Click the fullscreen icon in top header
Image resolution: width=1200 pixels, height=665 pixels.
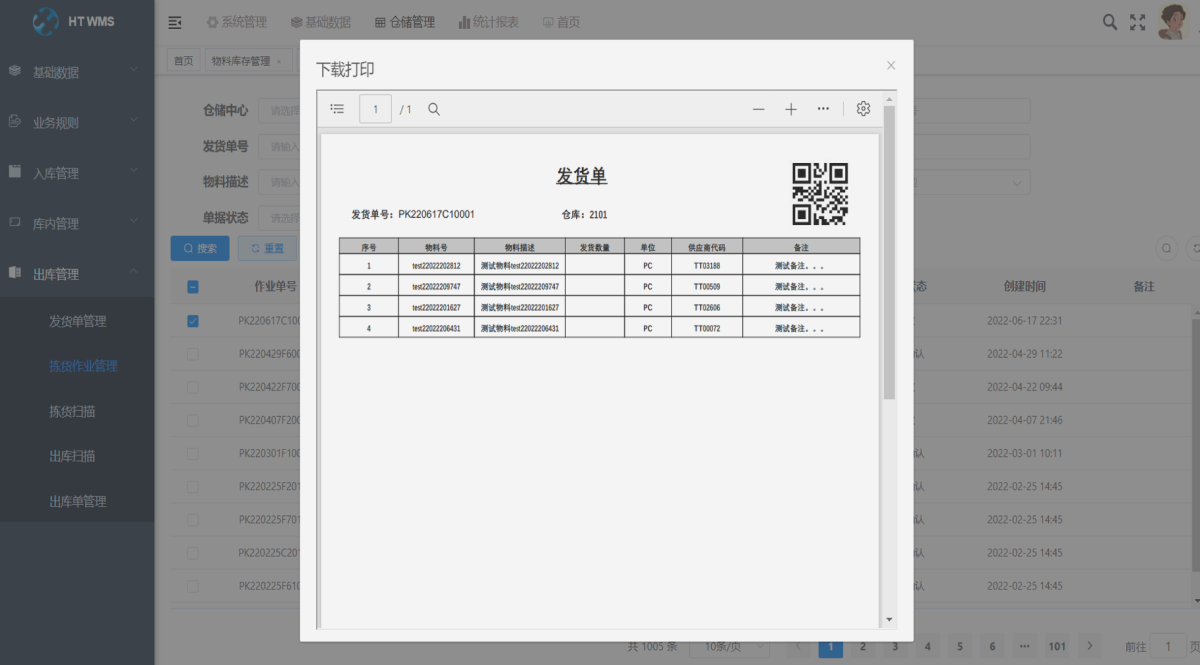tap(1137, 22)
